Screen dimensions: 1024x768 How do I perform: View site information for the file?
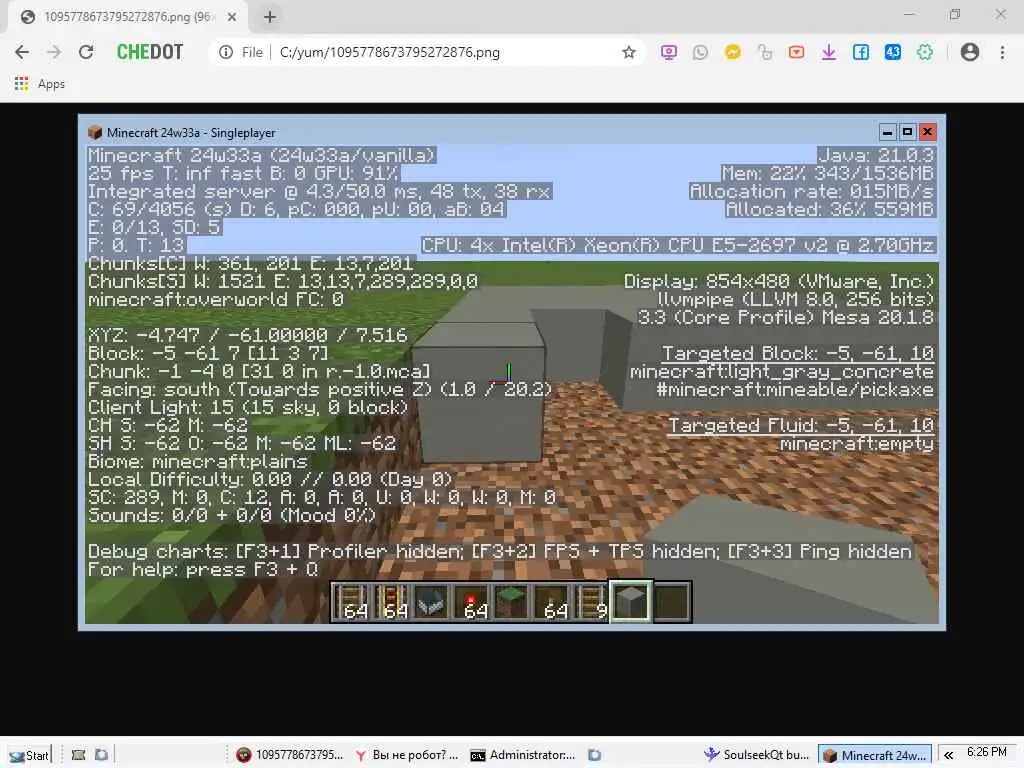click(x=226, y=52)
